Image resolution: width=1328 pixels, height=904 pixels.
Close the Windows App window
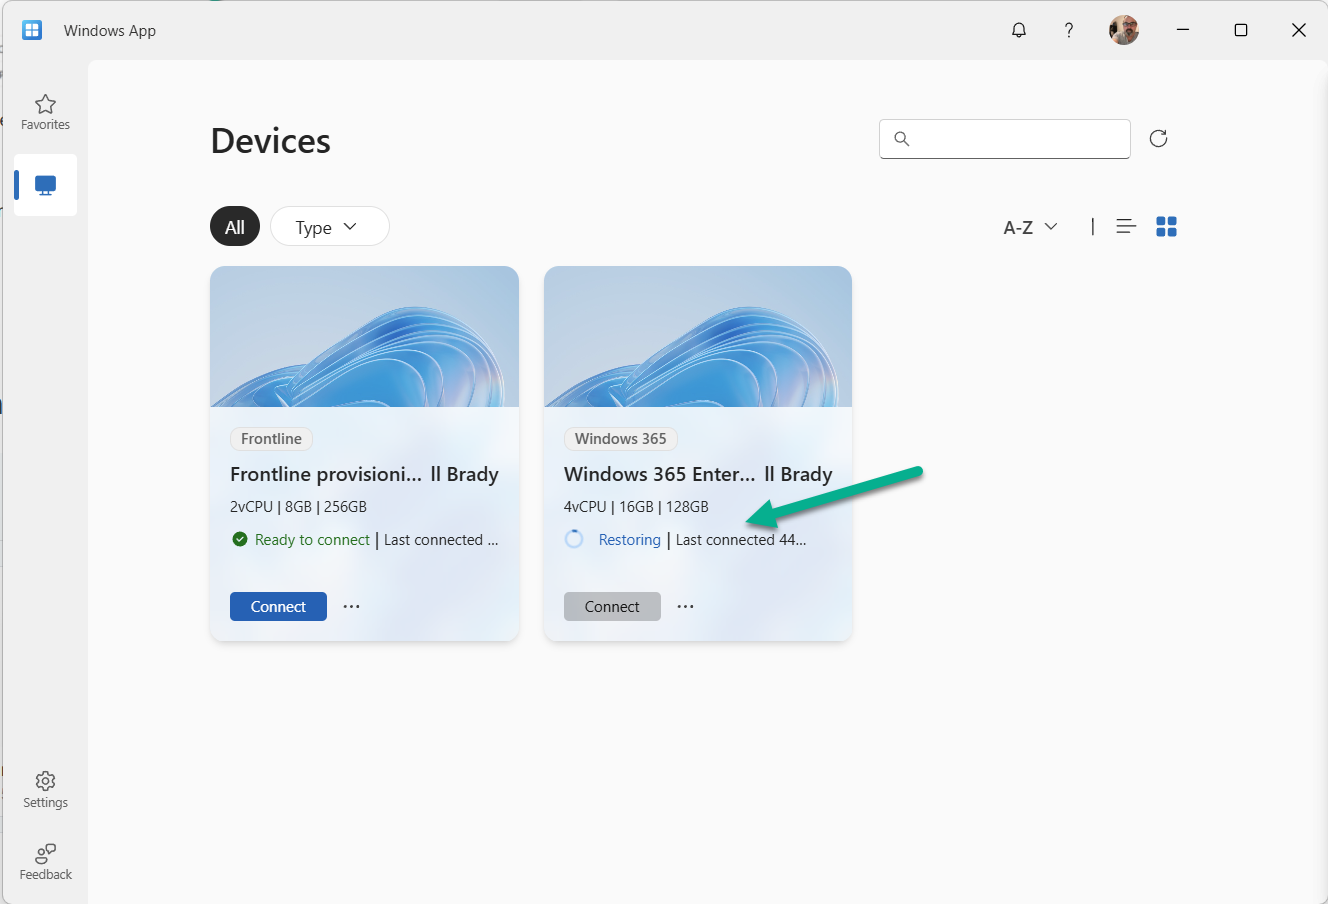(x=1299, y=30)
